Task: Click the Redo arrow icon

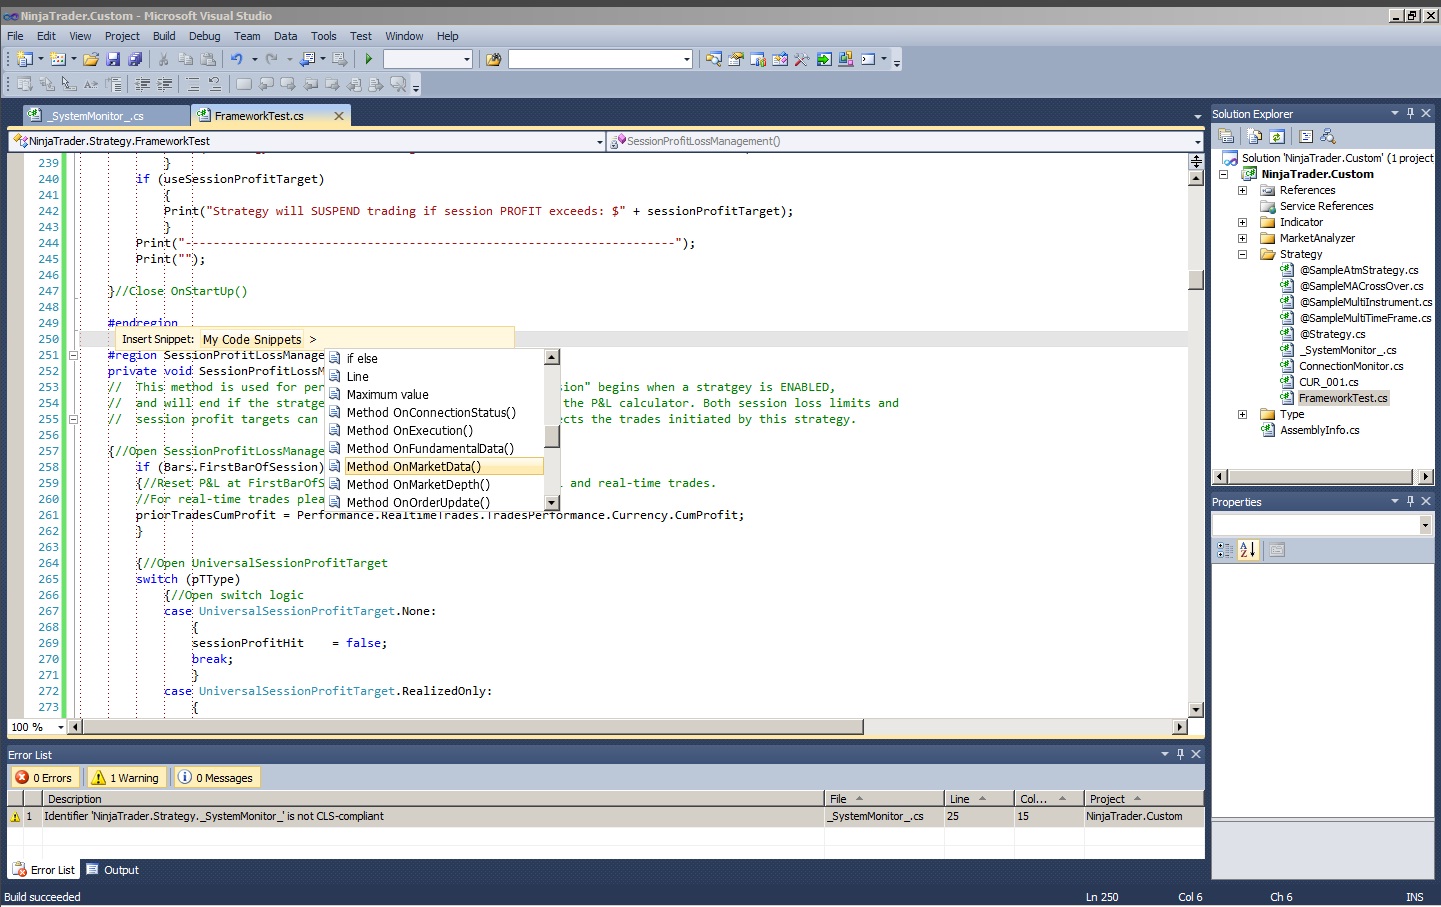Action: [x=271, y=60]
